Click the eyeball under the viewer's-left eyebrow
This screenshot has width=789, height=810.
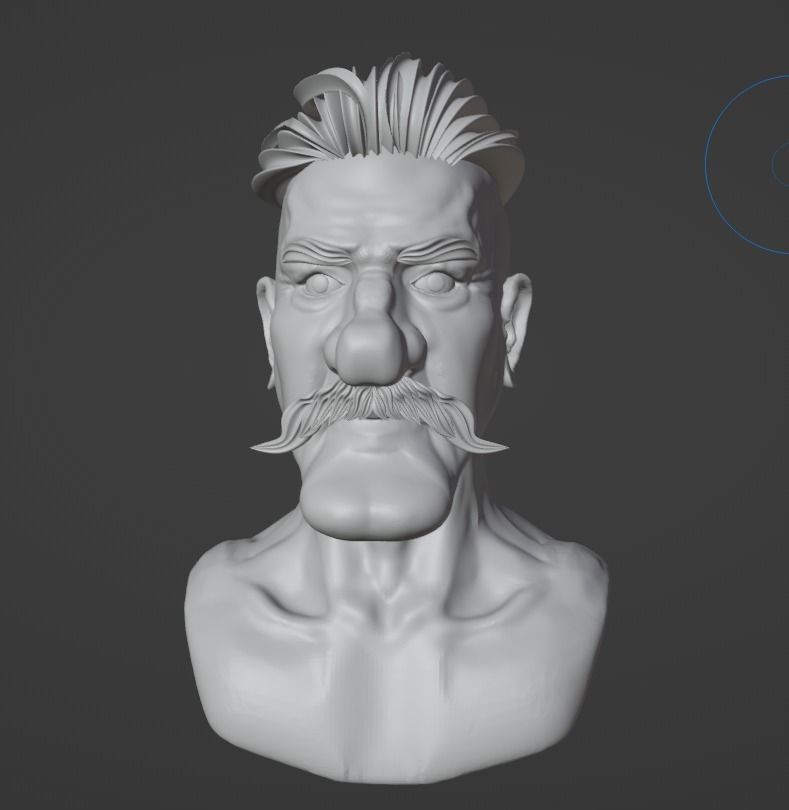click(x=321, y=283)
